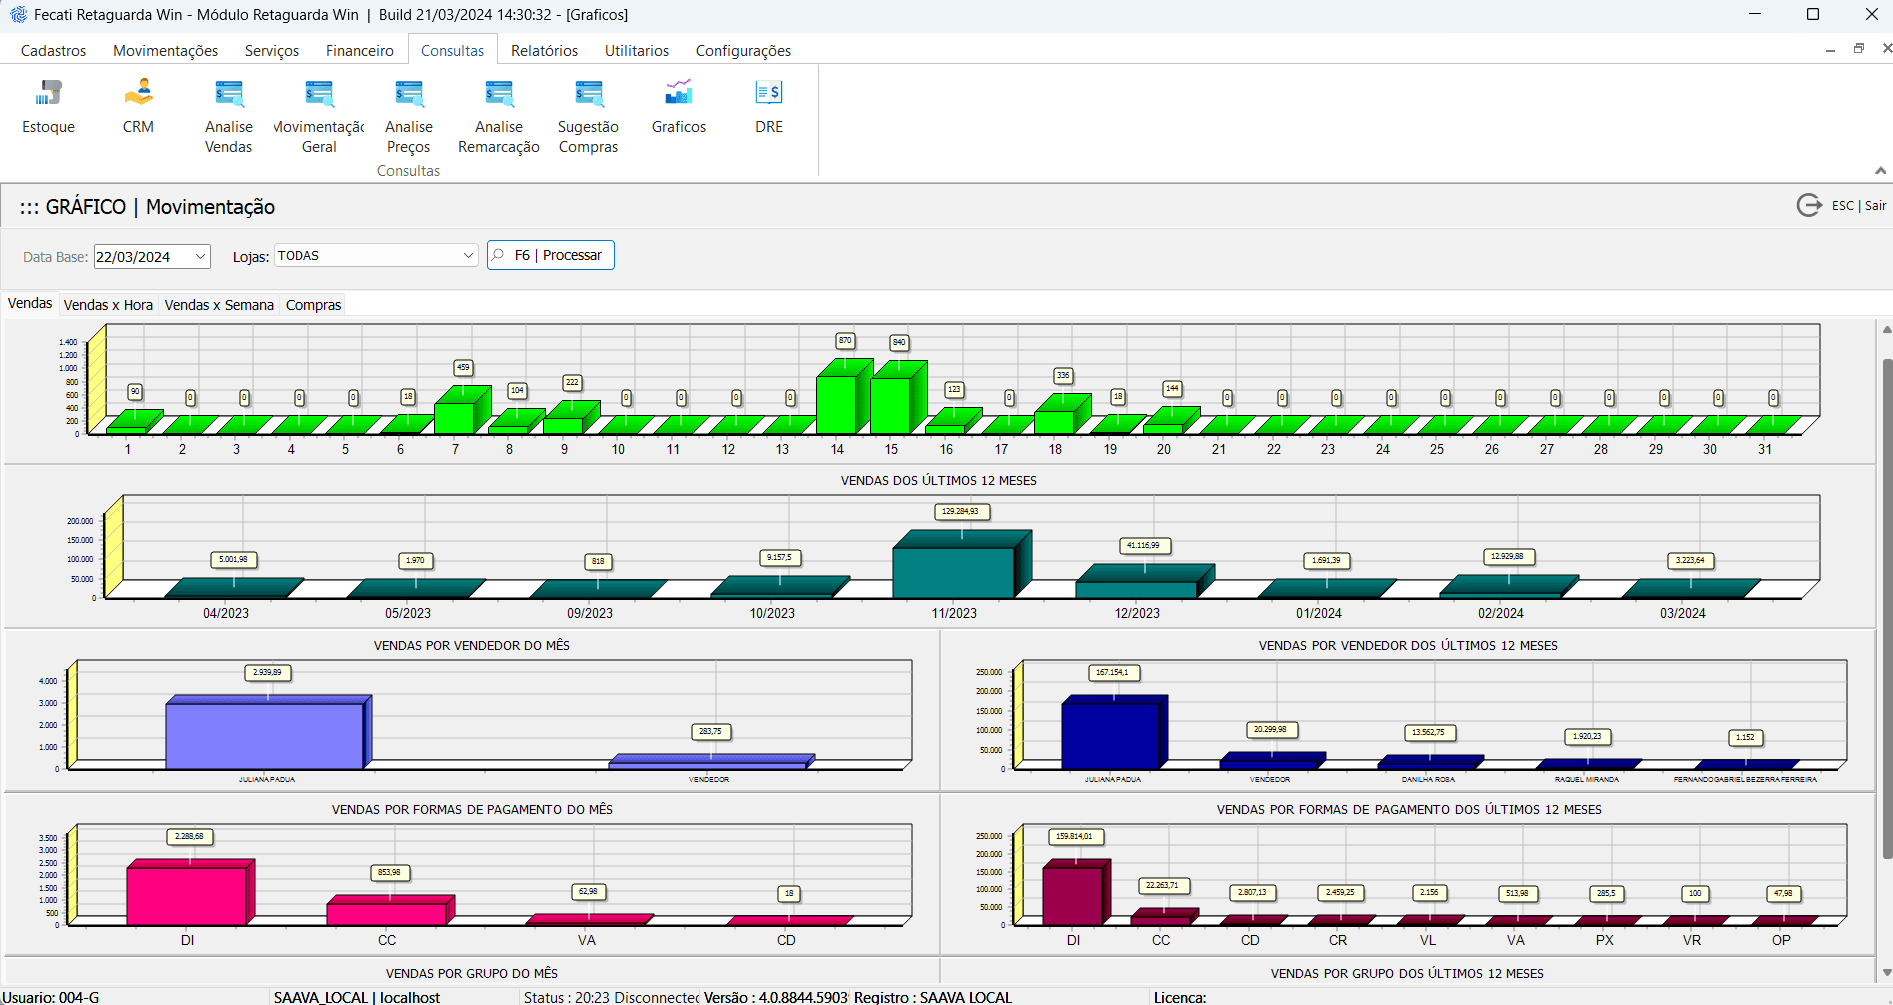
Task: Open the Financeiro menu
Action: click(359, 50)
